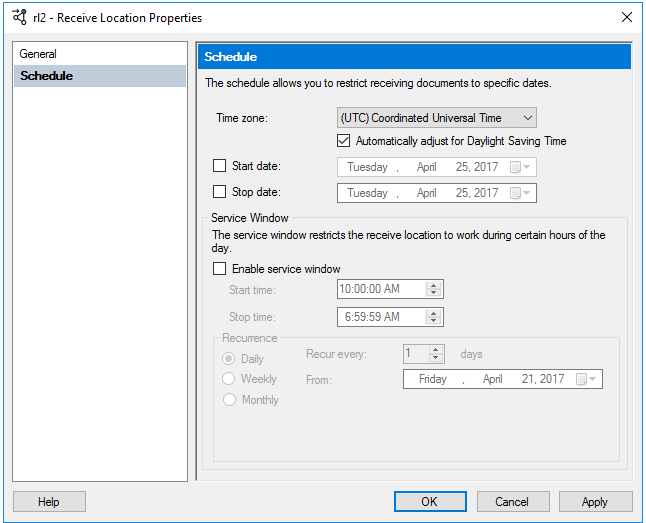
Task: Increase the Recur every days value
Action: [x=435, y=350]
